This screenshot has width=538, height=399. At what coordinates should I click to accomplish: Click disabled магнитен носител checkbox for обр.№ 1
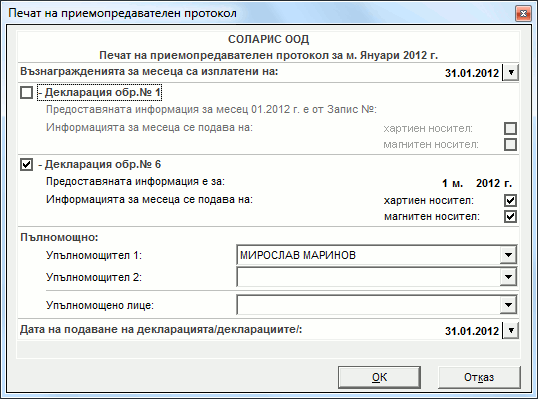pyautogui.click(x=510, y=144)
